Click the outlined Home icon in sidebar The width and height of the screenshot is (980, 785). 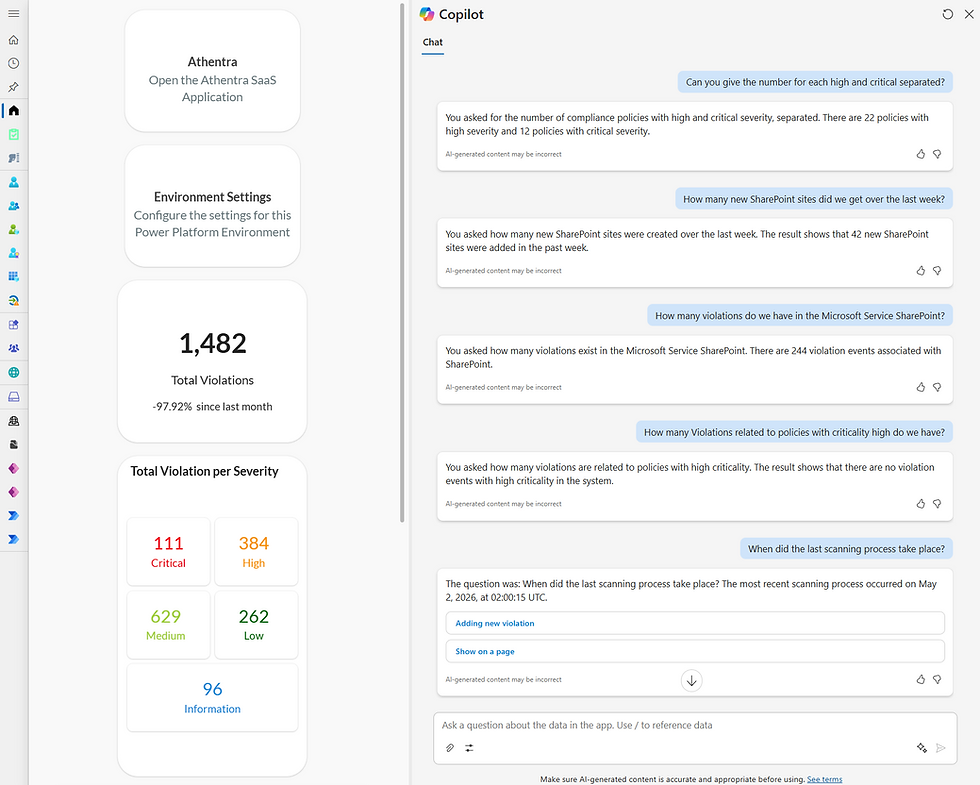pyautogui.click(x=13, y=40)
